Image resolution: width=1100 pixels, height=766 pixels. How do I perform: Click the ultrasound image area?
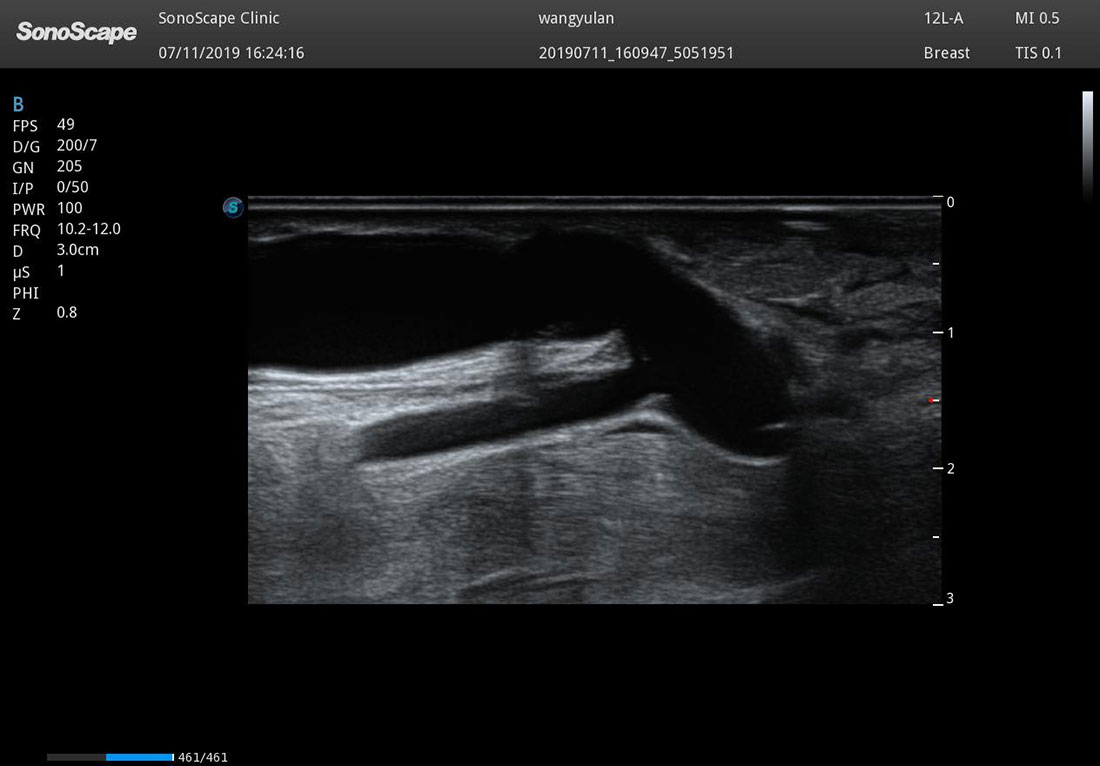(594, 400)
